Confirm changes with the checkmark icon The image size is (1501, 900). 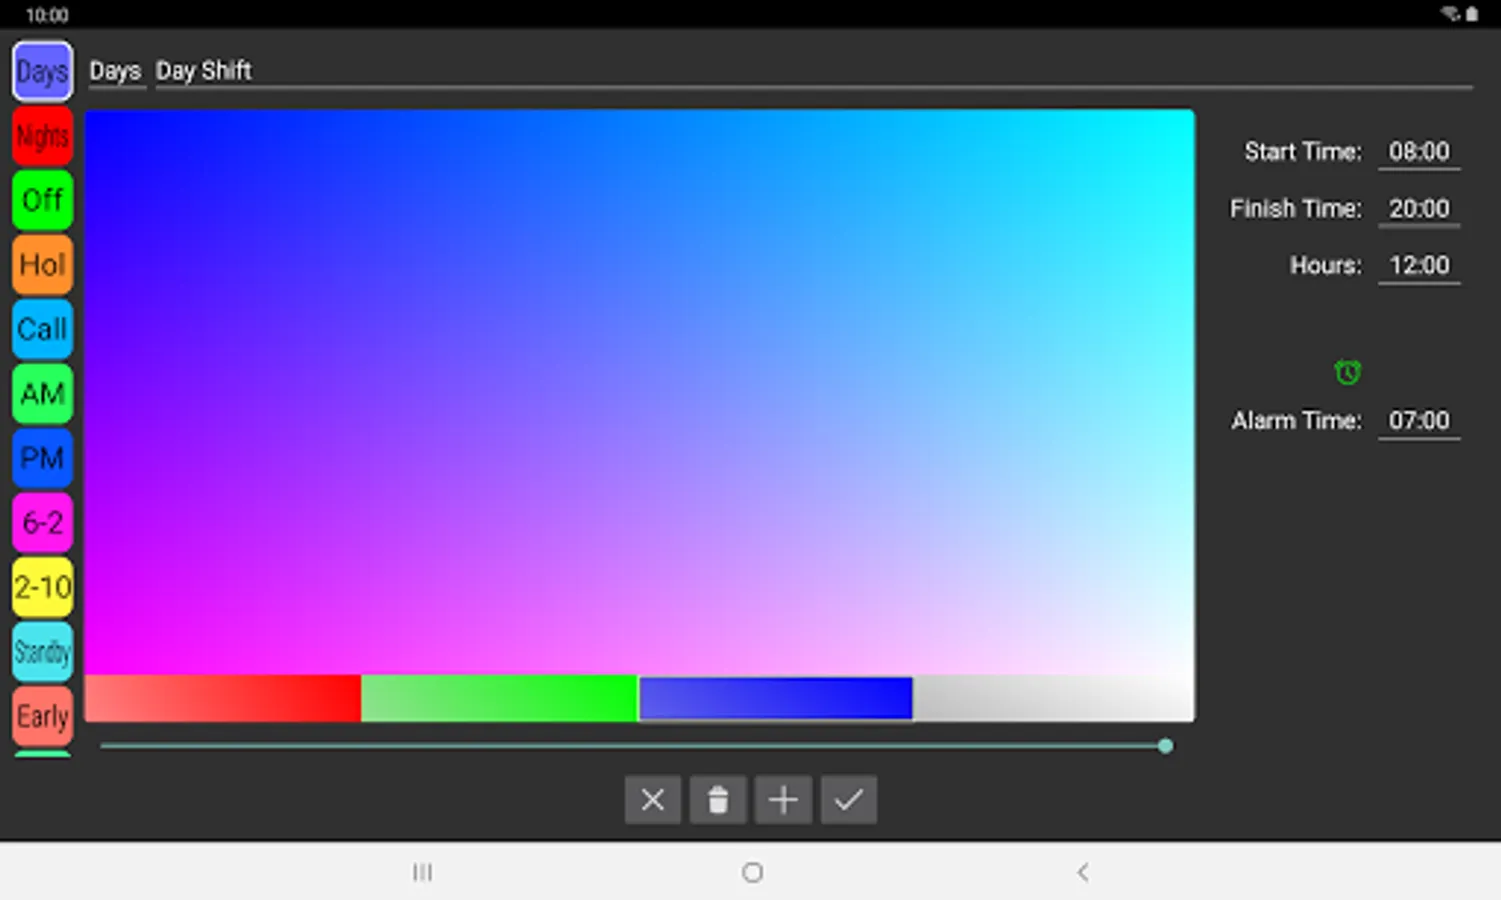click(x=849, y=800)
